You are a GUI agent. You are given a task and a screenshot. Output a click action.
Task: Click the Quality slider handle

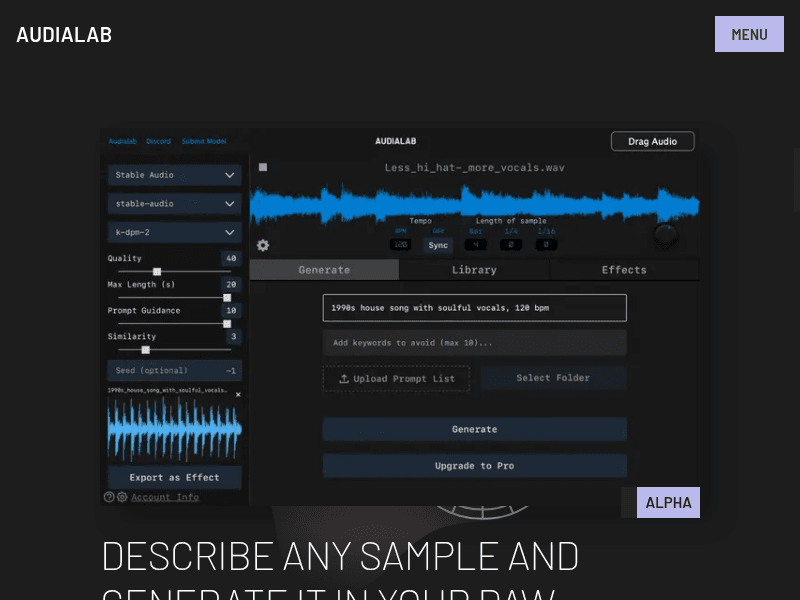157,271
